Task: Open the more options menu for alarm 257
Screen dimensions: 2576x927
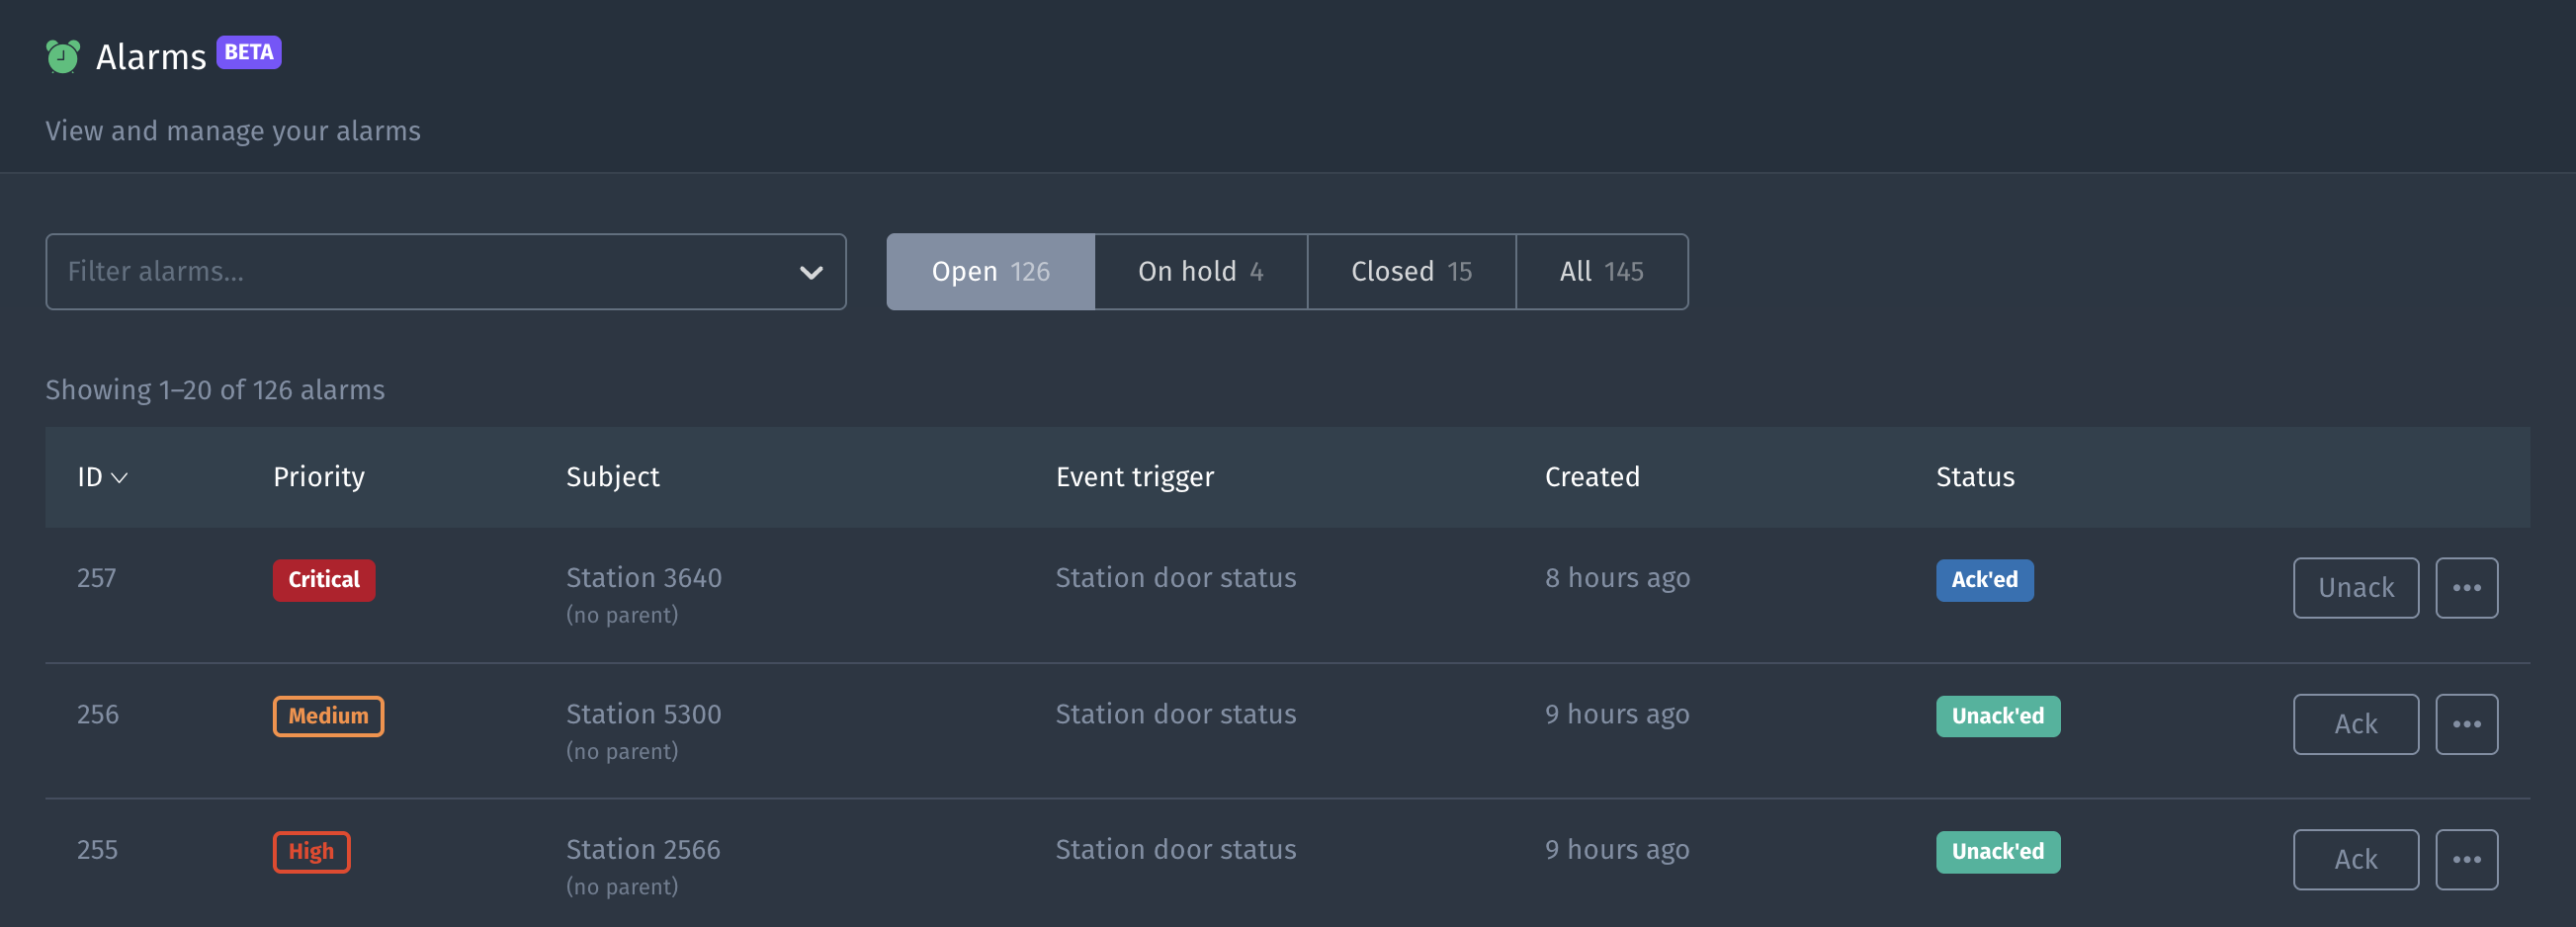Action: point(2466,588)
